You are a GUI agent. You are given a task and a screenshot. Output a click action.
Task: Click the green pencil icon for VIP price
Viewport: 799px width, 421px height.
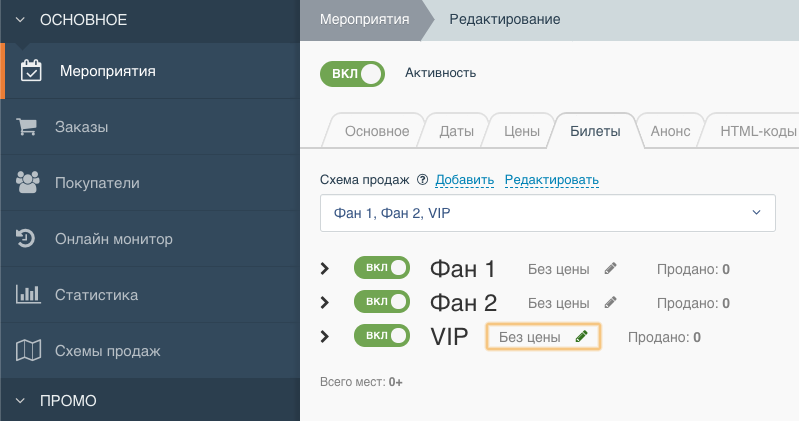(581, 336)
